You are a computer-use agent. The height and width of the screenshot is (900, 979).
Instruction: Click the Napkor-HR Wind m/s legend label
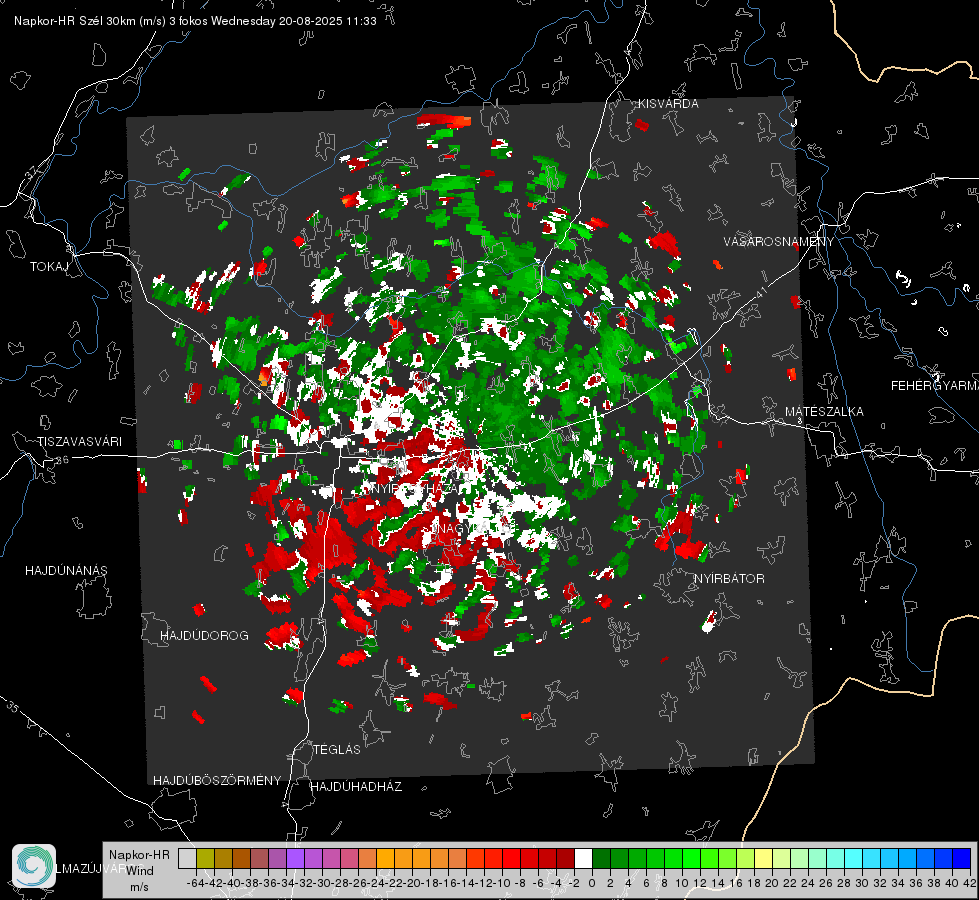point(139,871)
